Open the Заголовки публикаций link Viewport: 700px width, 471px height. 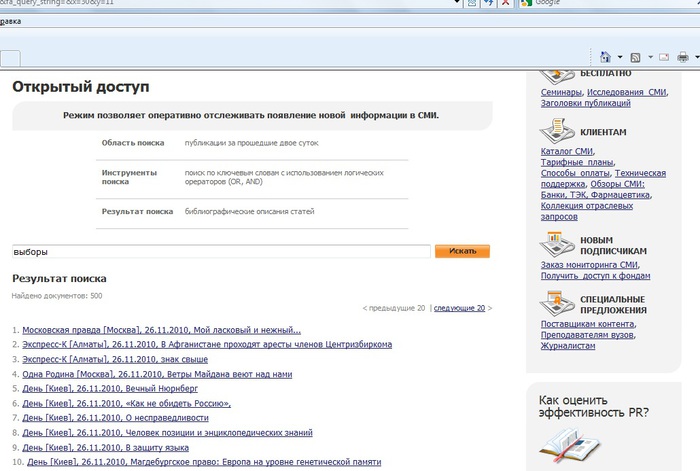coord(586,103)
